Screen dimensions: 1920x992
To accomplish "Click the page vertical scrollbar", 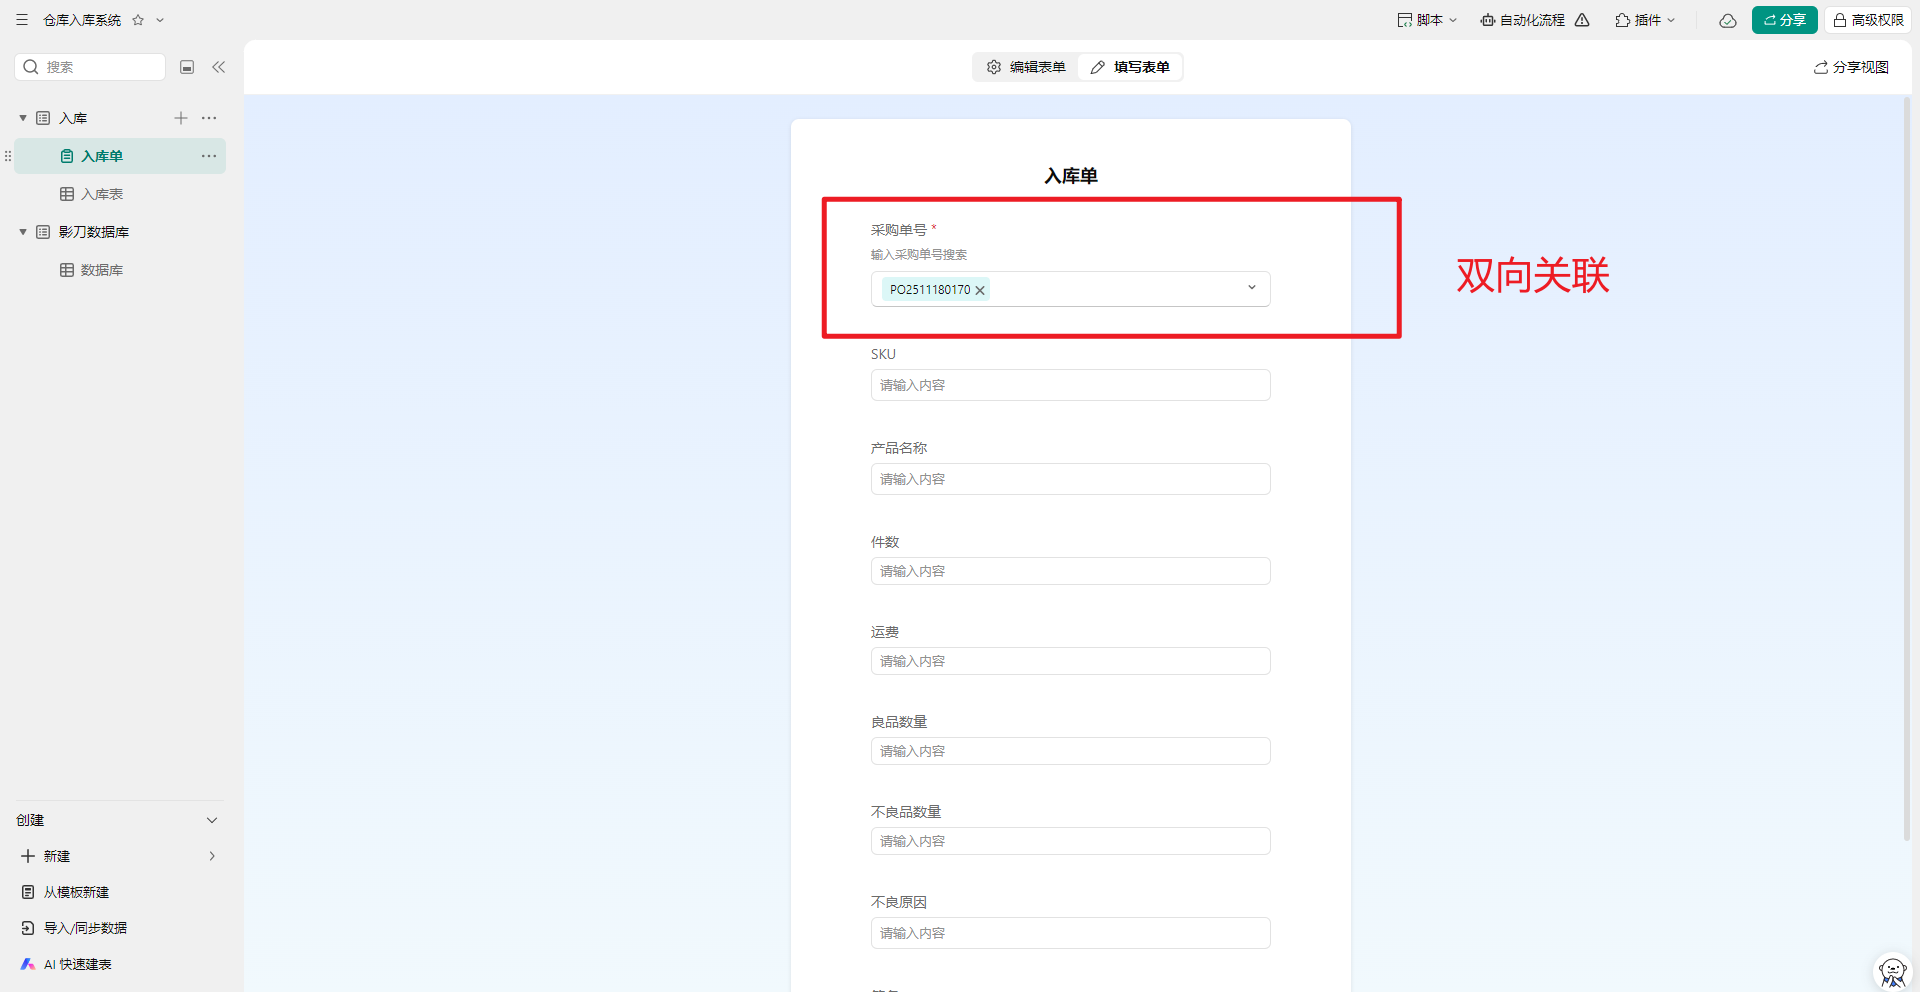I will [x=1907, y=470].
